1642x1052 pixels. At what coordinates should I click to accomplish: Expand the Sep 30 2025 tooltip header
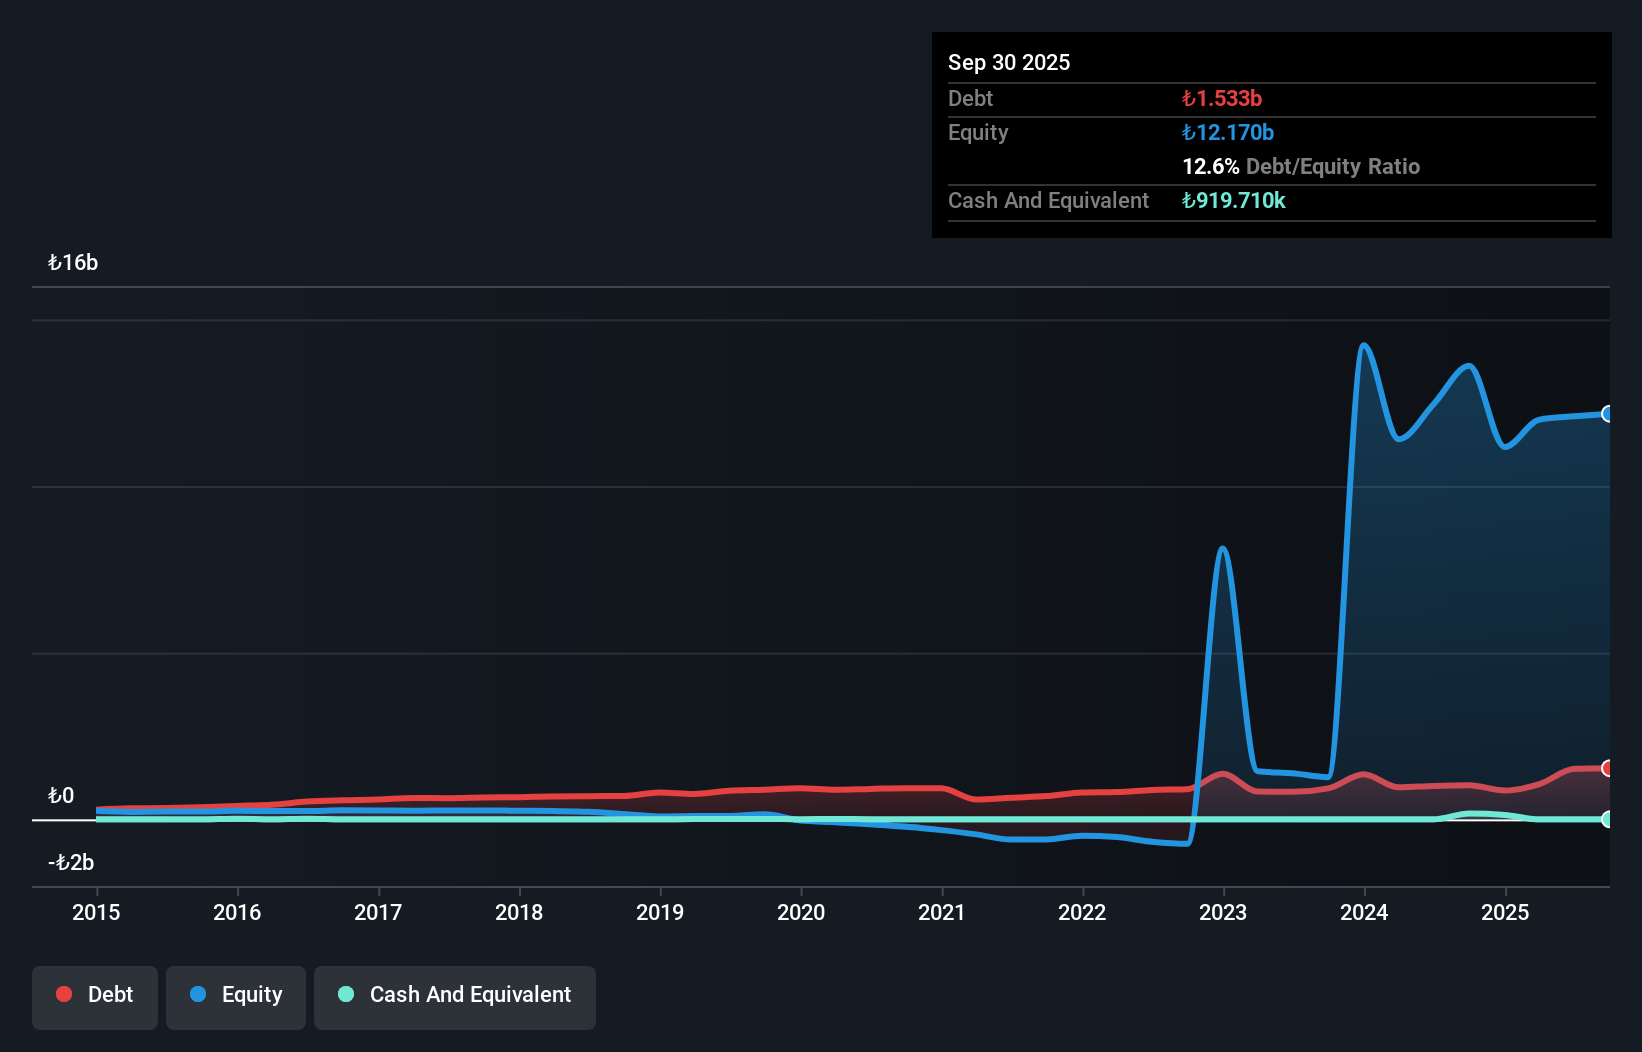pyautogui.click(x=1009, y=62)
